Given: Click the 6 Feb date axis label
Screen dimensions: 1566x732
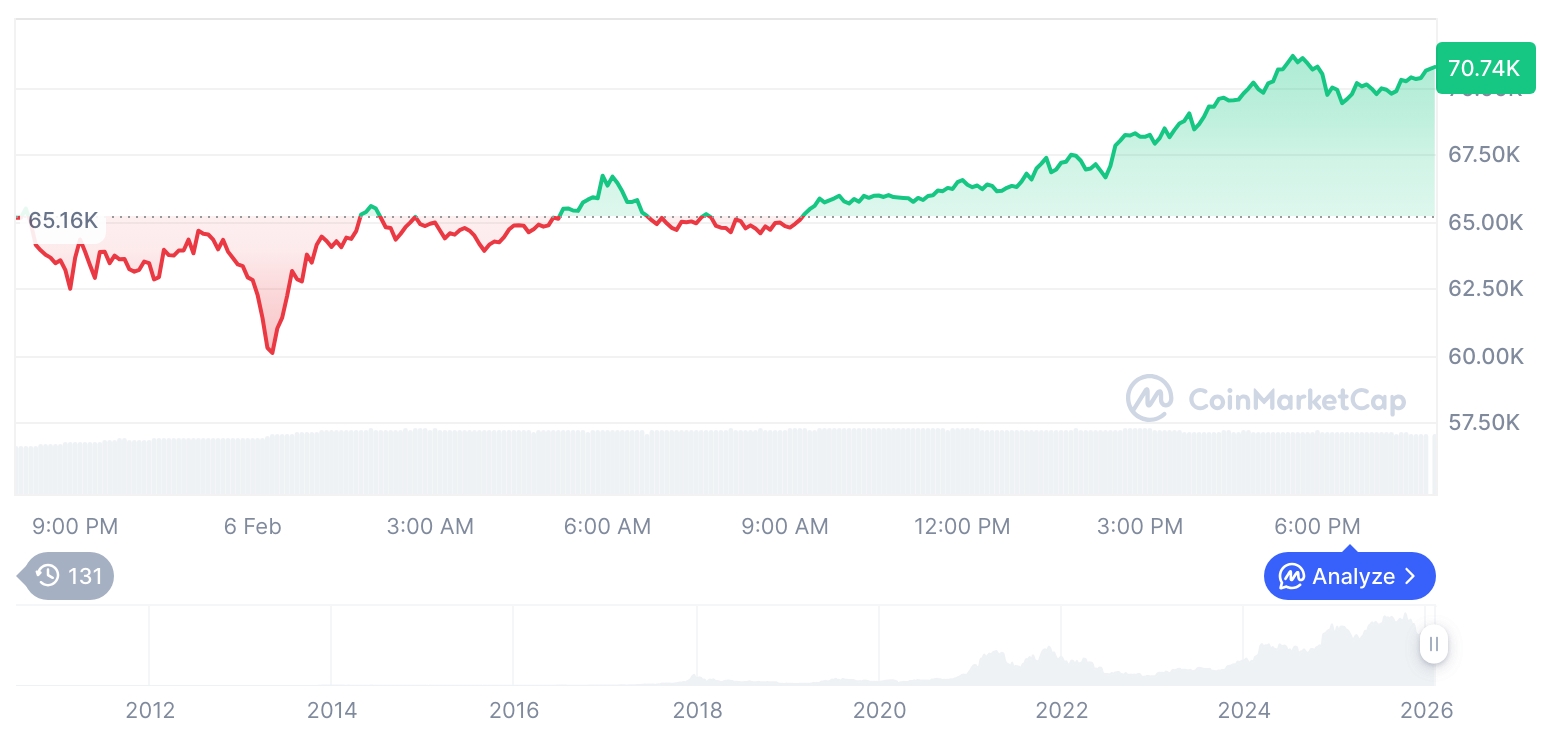Looking at the screenshot, I should (x=253, y=526).
